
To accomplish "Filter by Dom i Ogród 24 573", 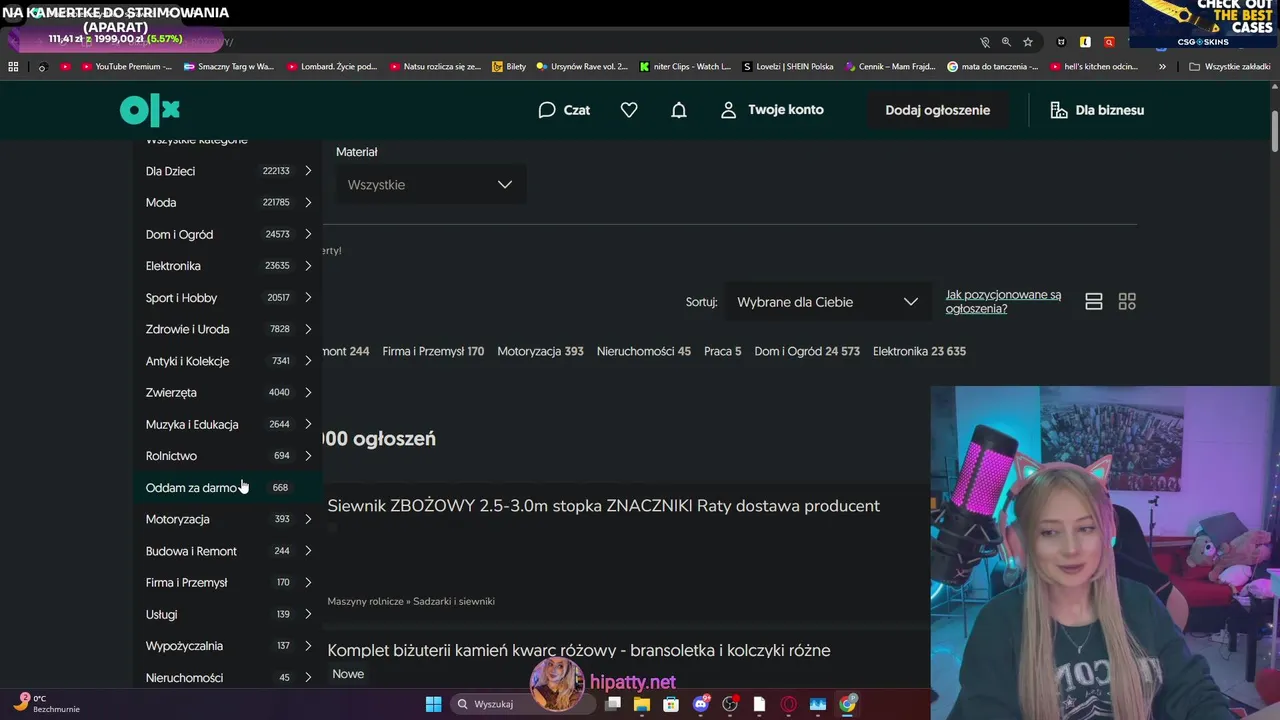I will pyautogui.click(x=807, y=351).
